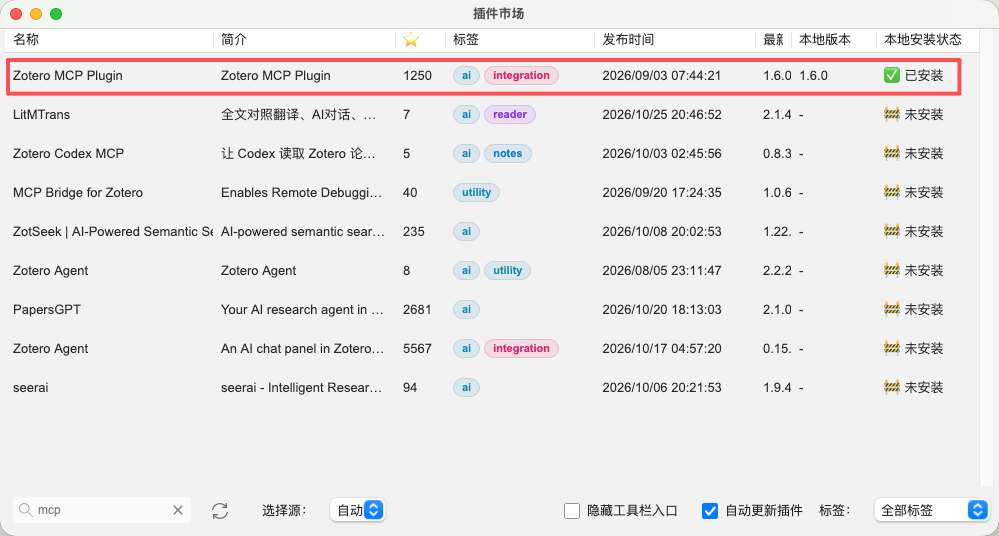Image resolution: width=999 pixels, height=536 pixels.
Task: Click release time 2026/09/20 17:24:35
Action: pos(662,192)
